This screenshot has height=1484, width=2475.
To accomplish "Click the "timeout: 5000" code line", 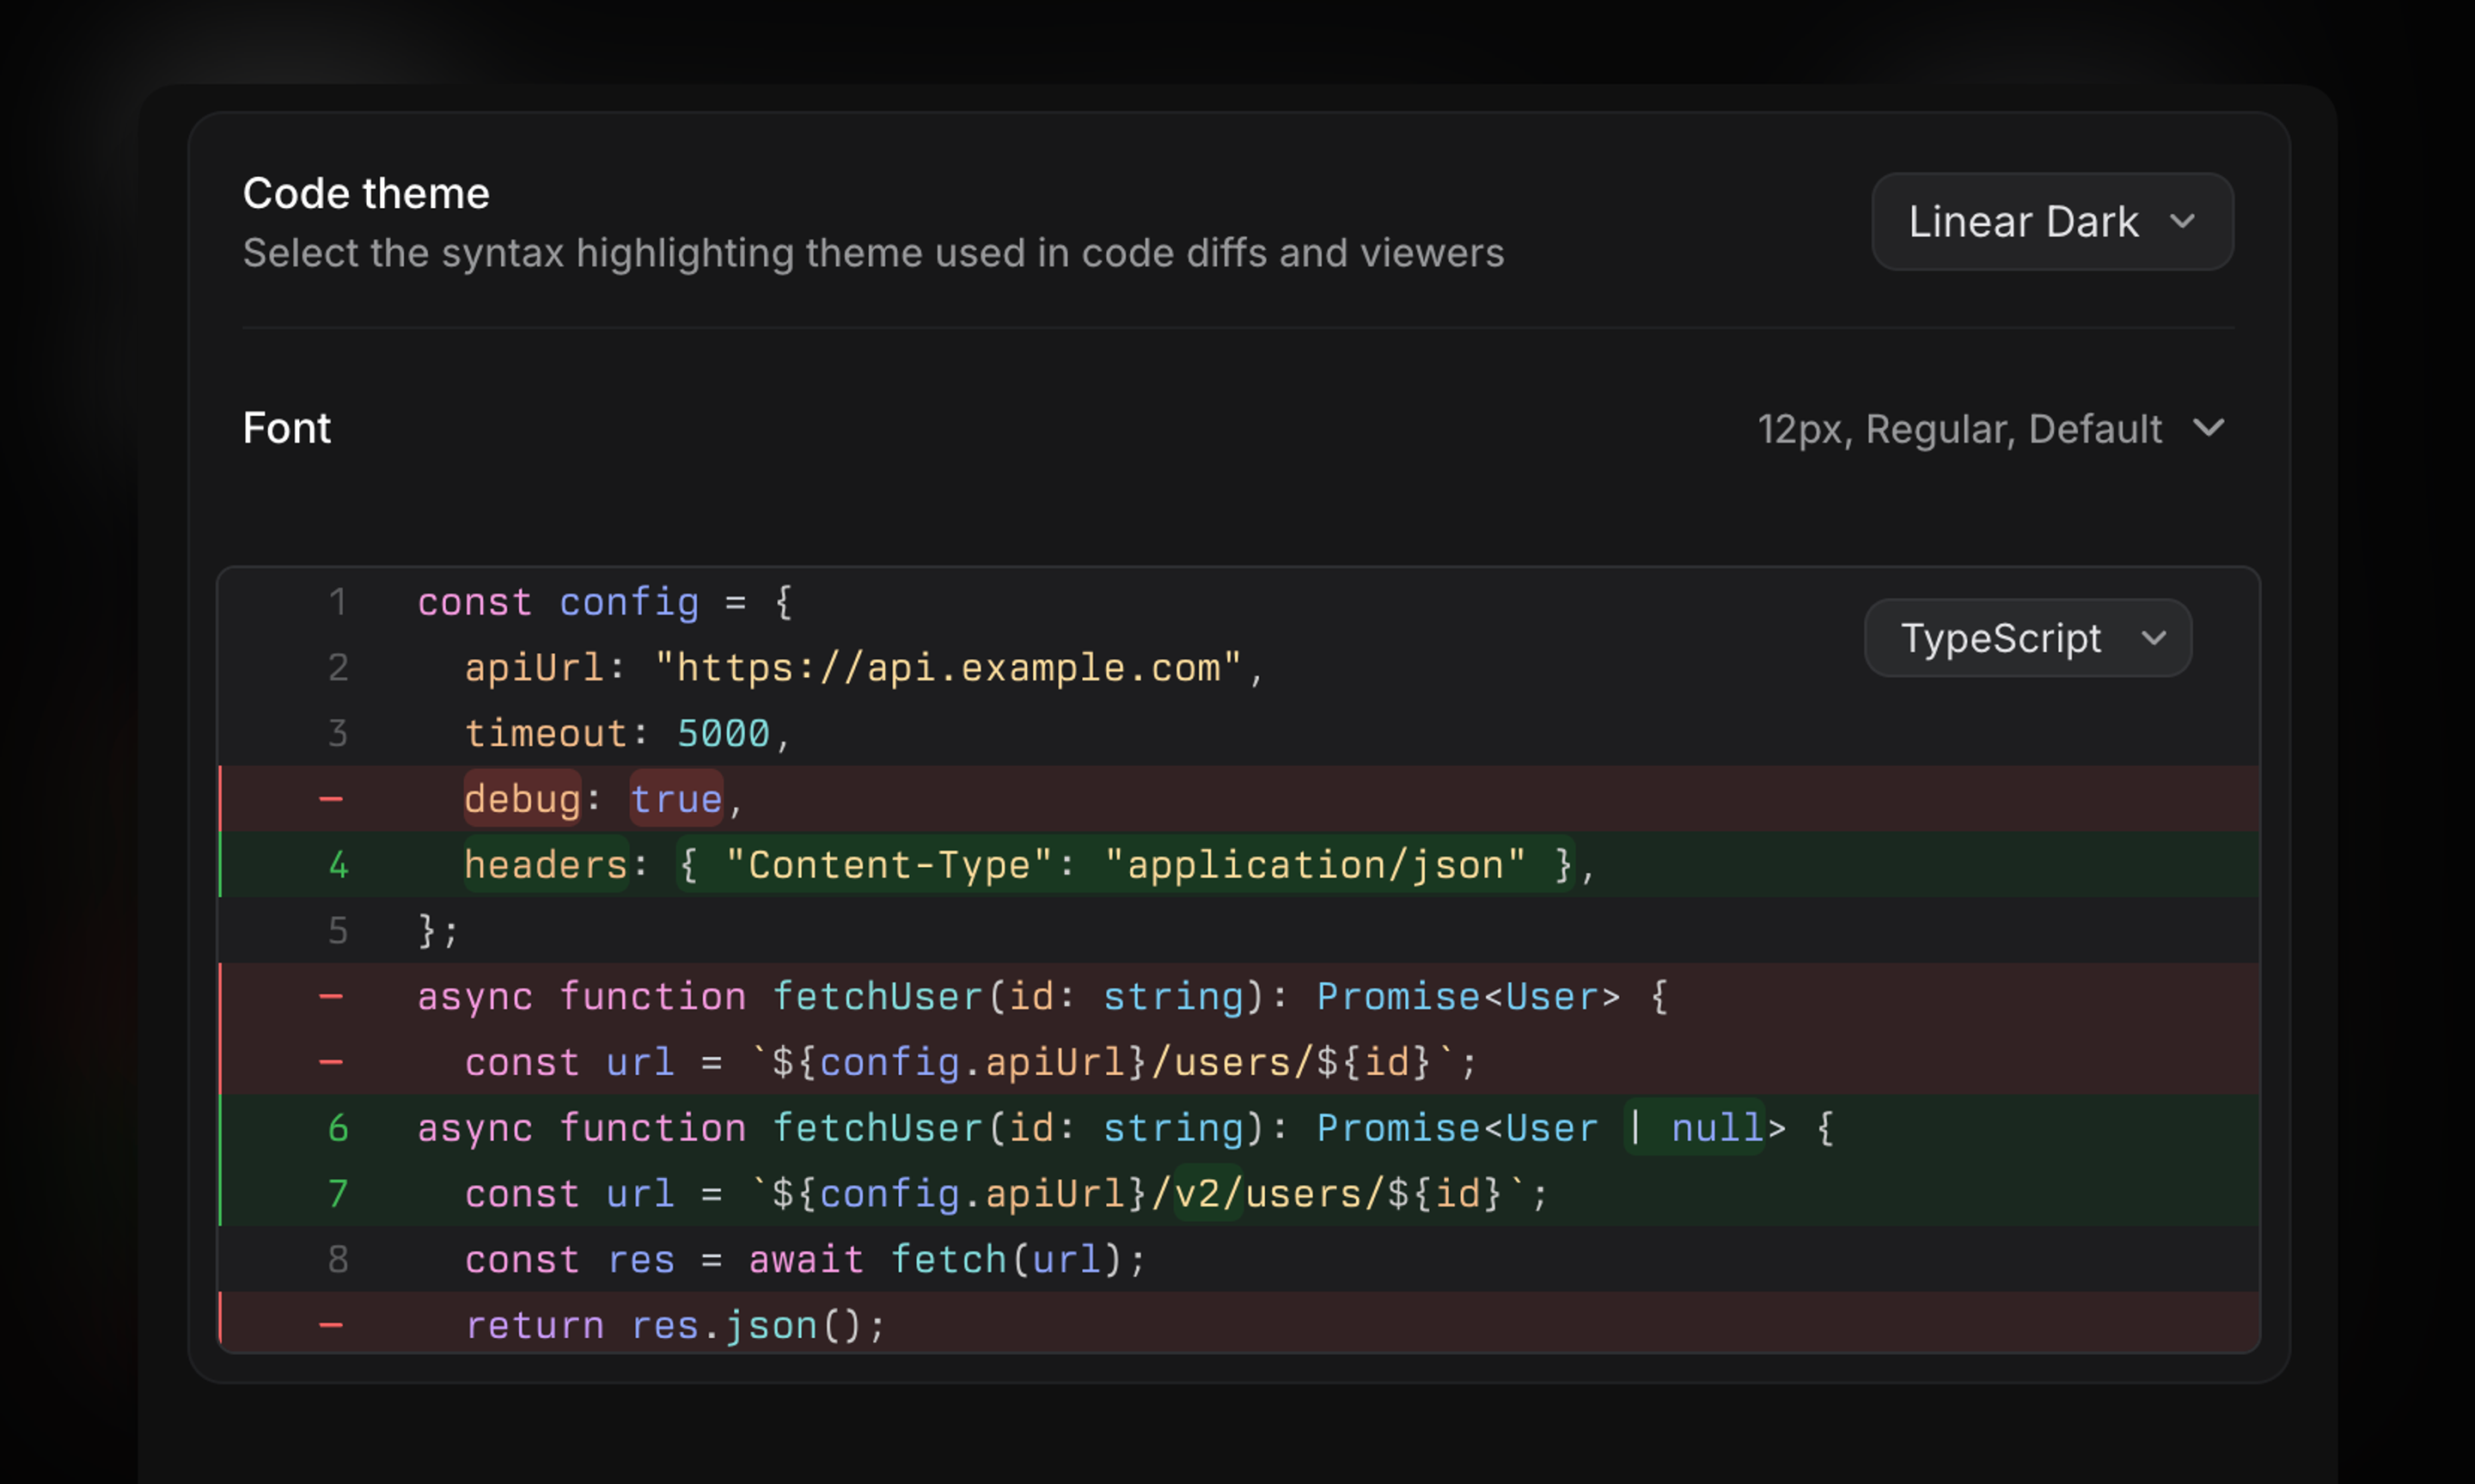I will pos(1239,734).
